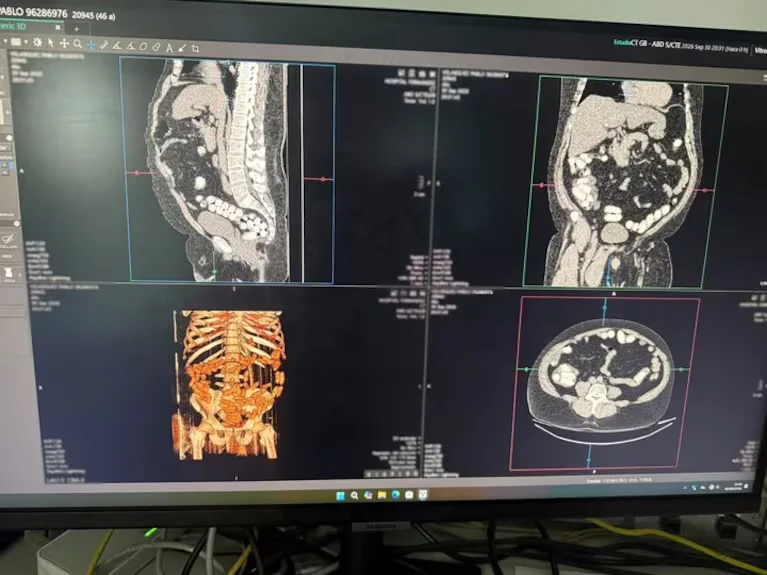Open the segmentation brush tool in left panel
This screenshot has width=767, height=575.
pos(8,241)
